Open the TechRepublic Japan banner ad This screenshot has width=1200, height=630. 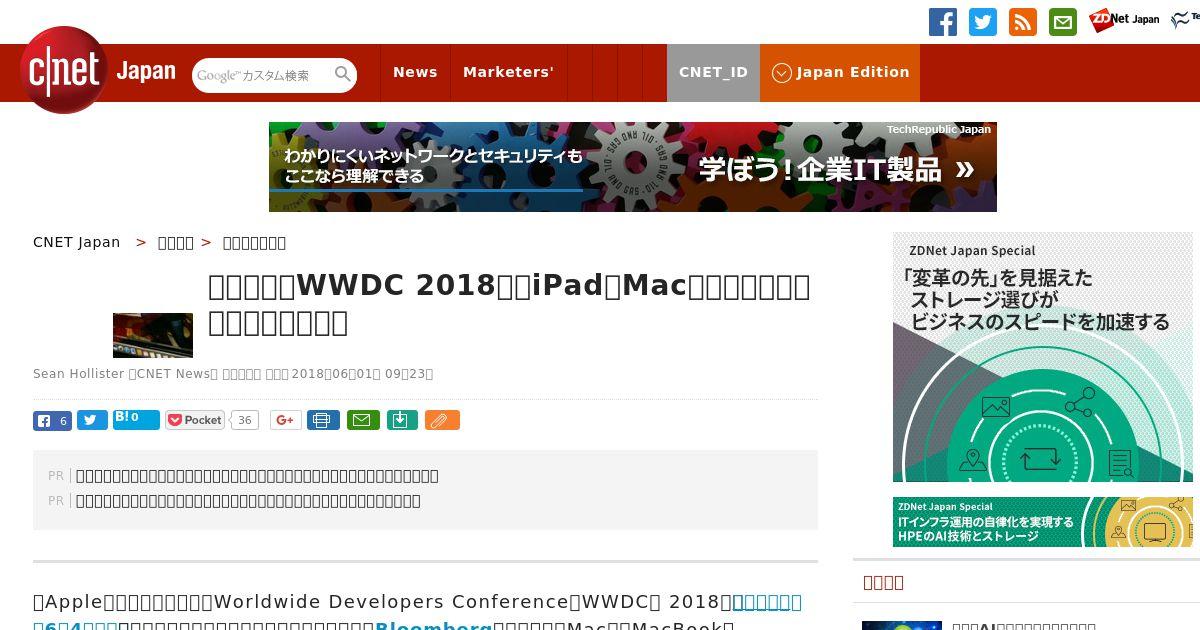pyautogui.click(x=633, y=167)
